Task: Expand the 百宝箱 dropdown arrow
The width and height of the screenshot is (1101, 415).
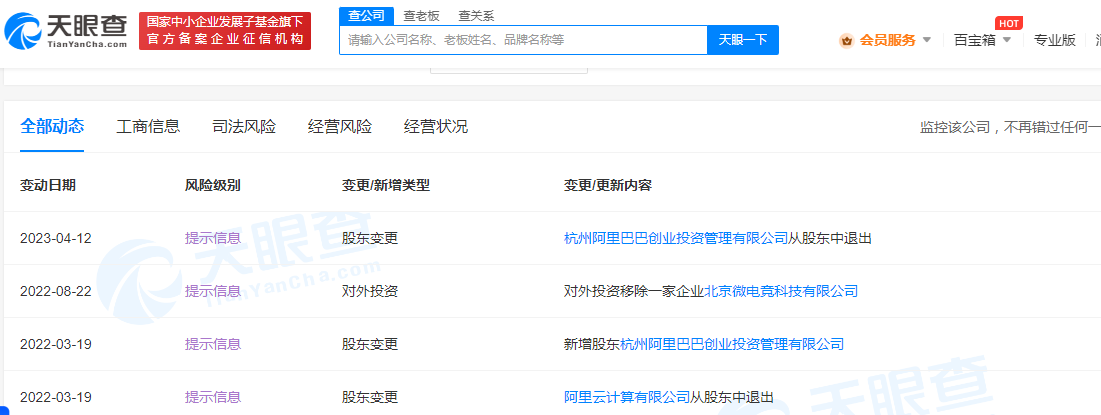Action: click(1007, 40)
